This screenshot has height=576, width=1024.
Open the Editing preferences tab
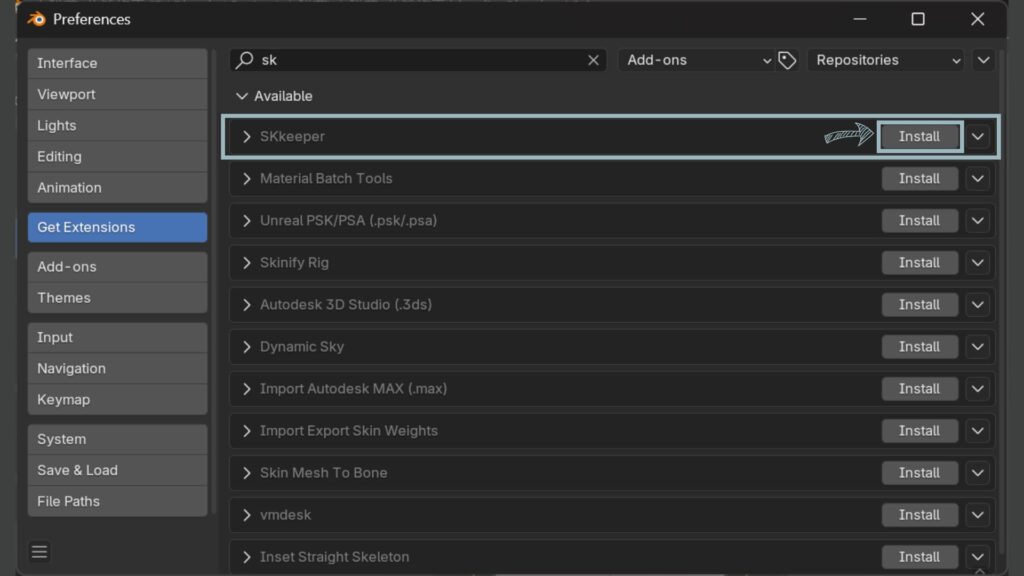pos(118,157)
